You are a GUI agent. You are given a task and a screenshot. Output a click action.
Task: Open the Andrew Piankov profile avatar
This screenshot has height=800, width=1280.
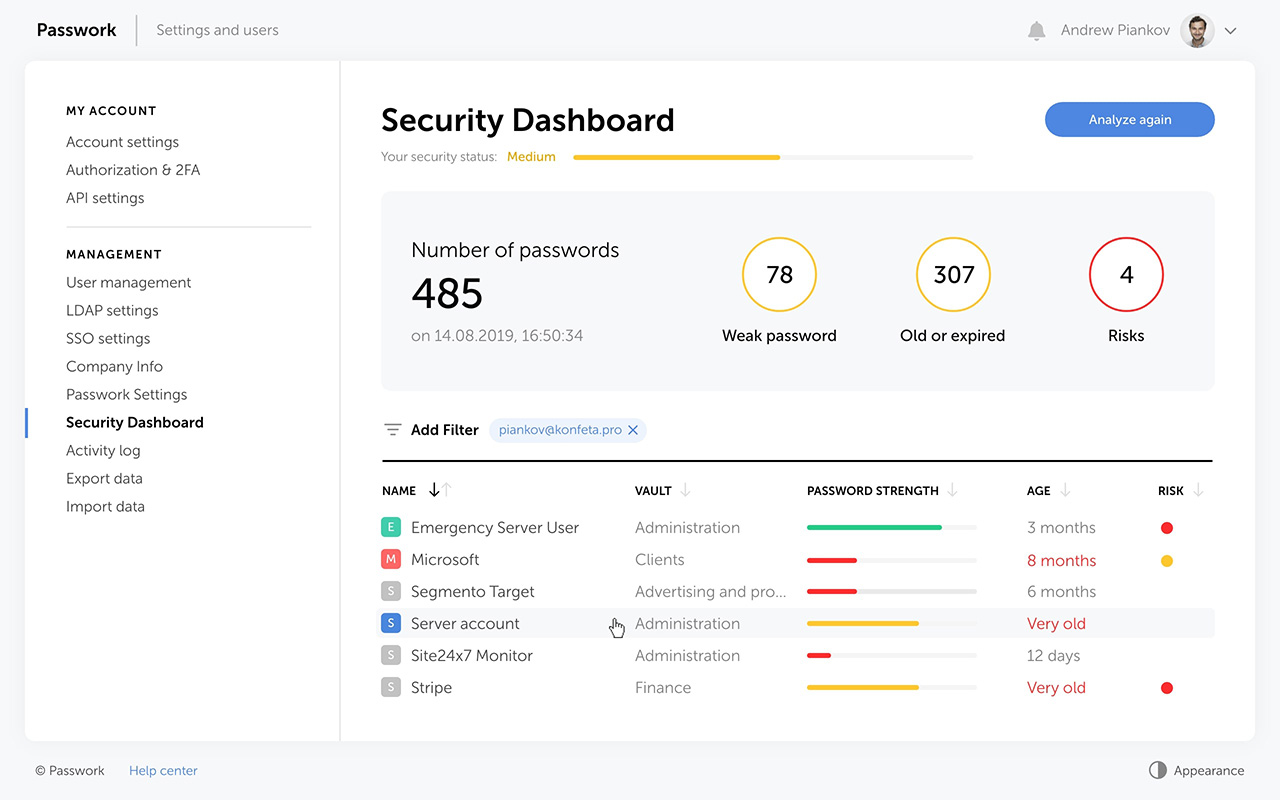coord(1197,31)
